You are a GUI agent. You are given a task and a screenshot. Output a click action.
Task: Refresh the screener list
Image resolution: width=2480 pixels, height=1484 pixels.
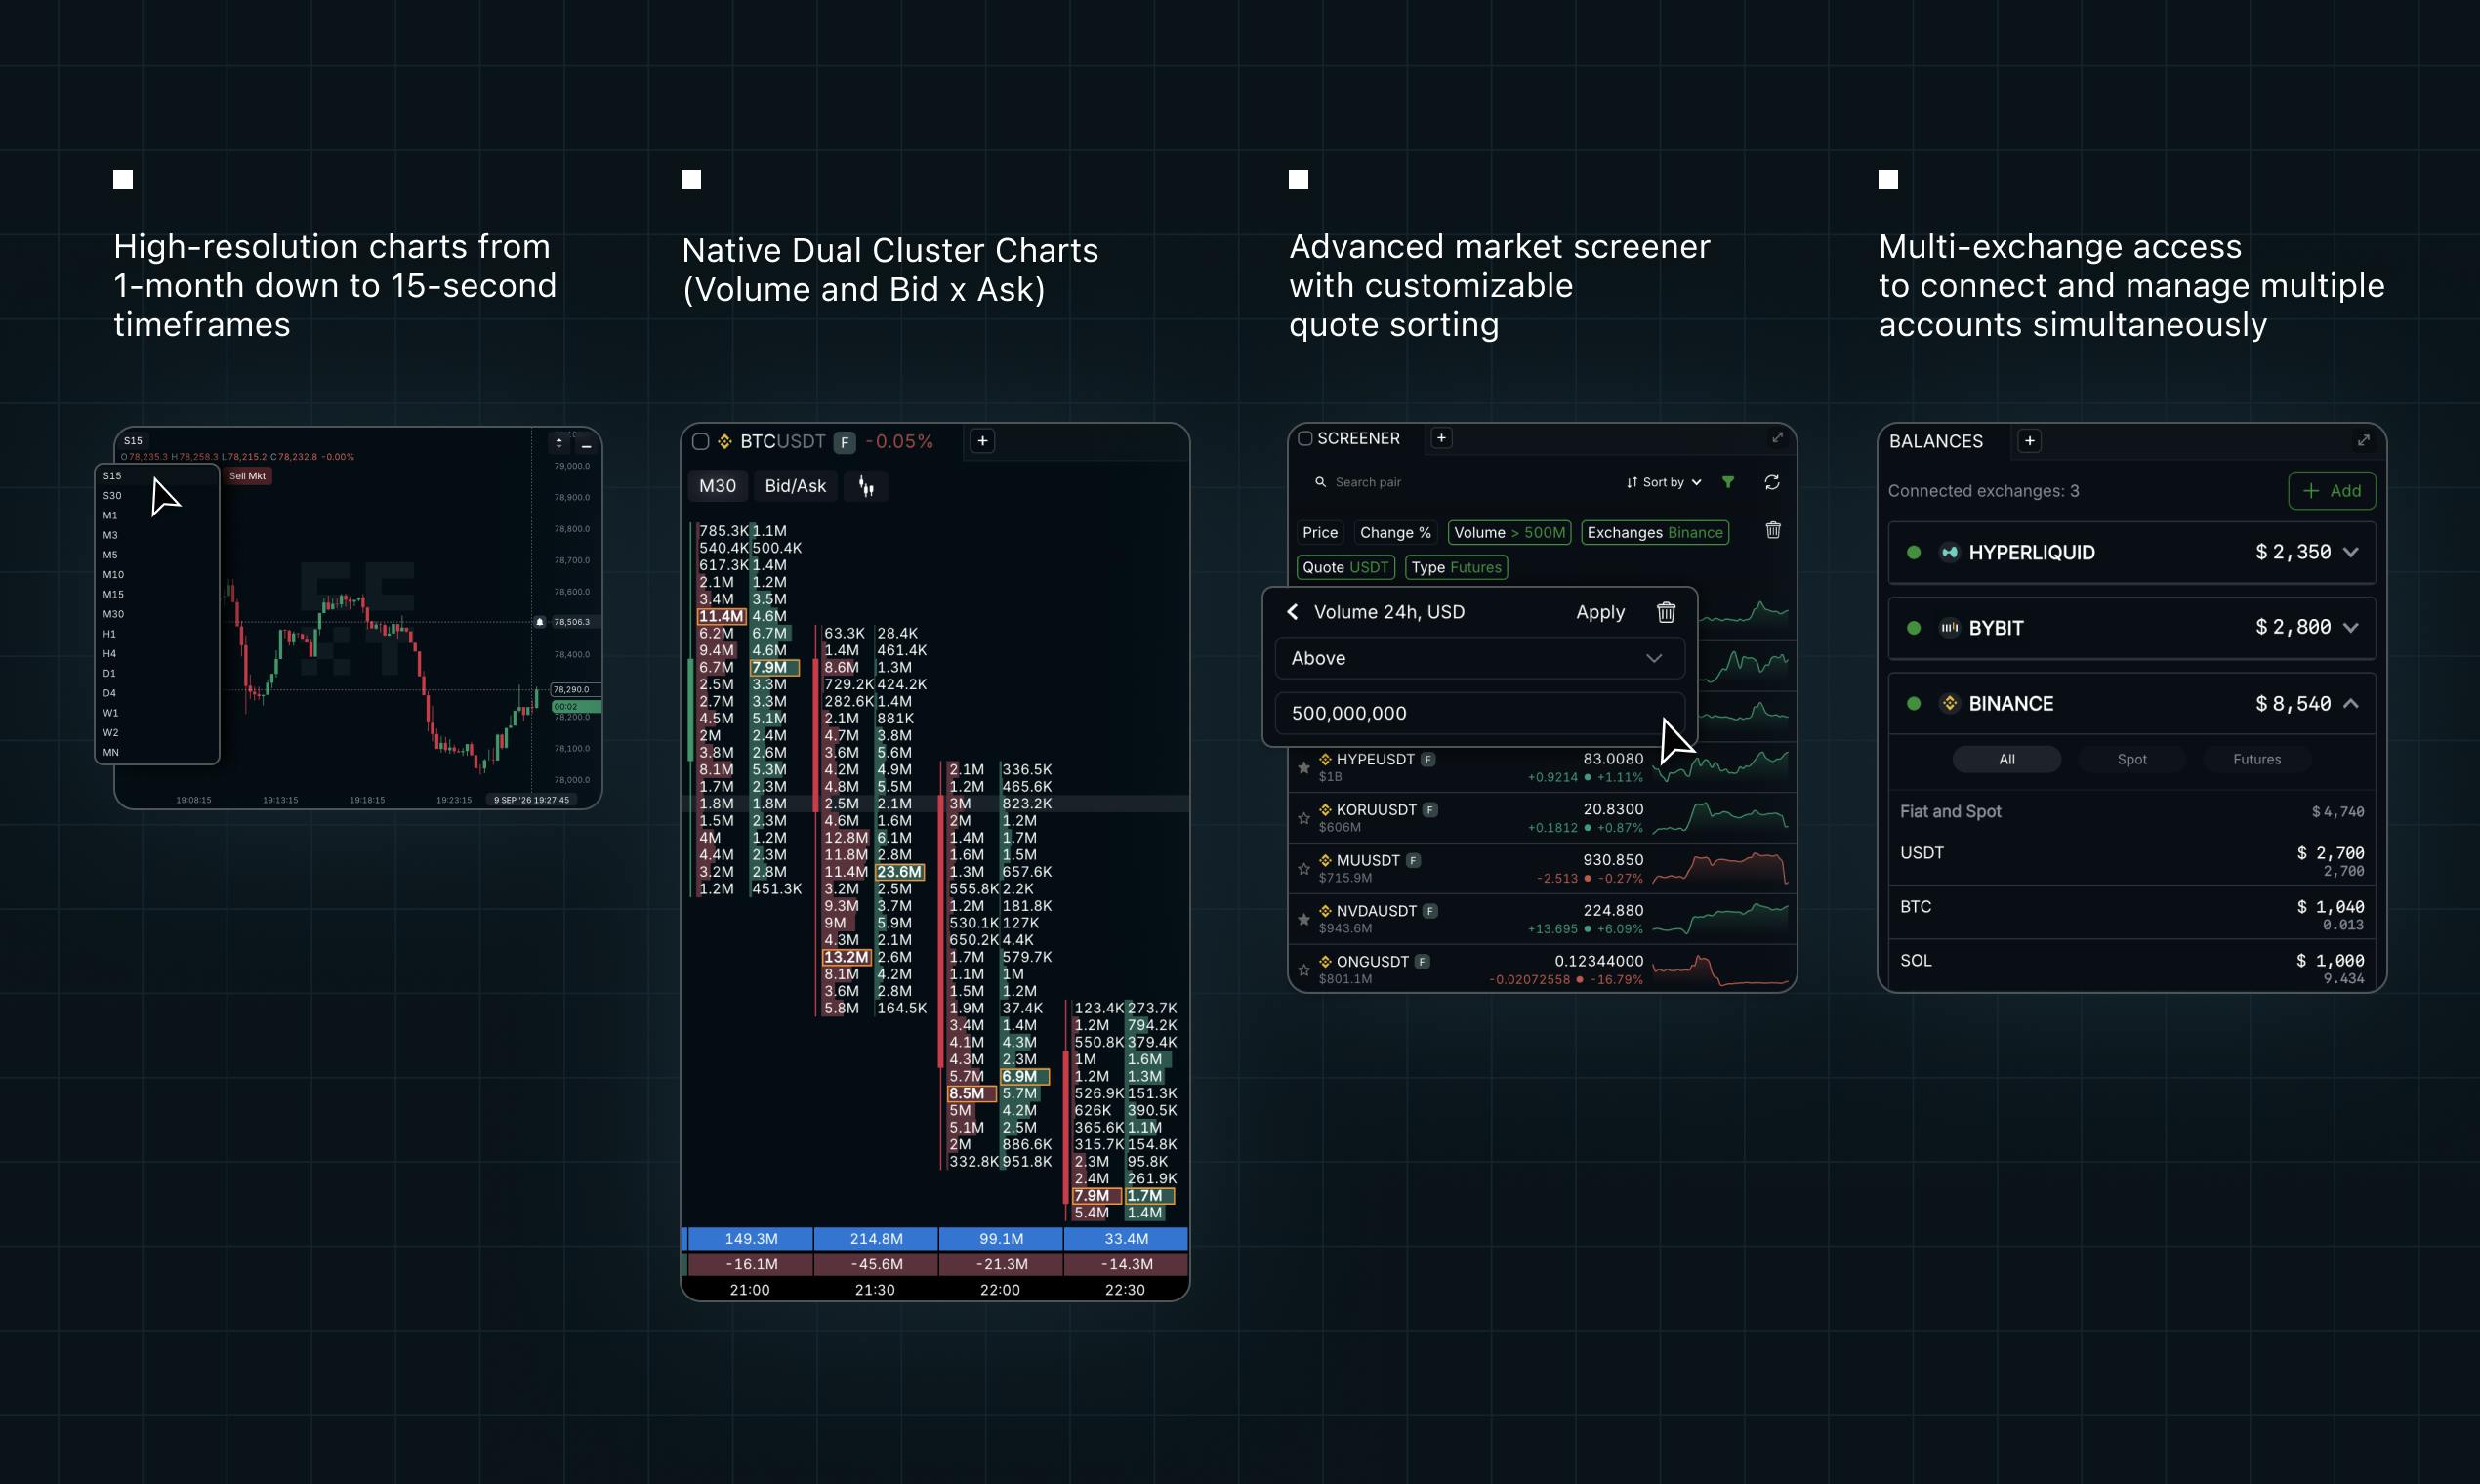click(x=1772, y=482)
